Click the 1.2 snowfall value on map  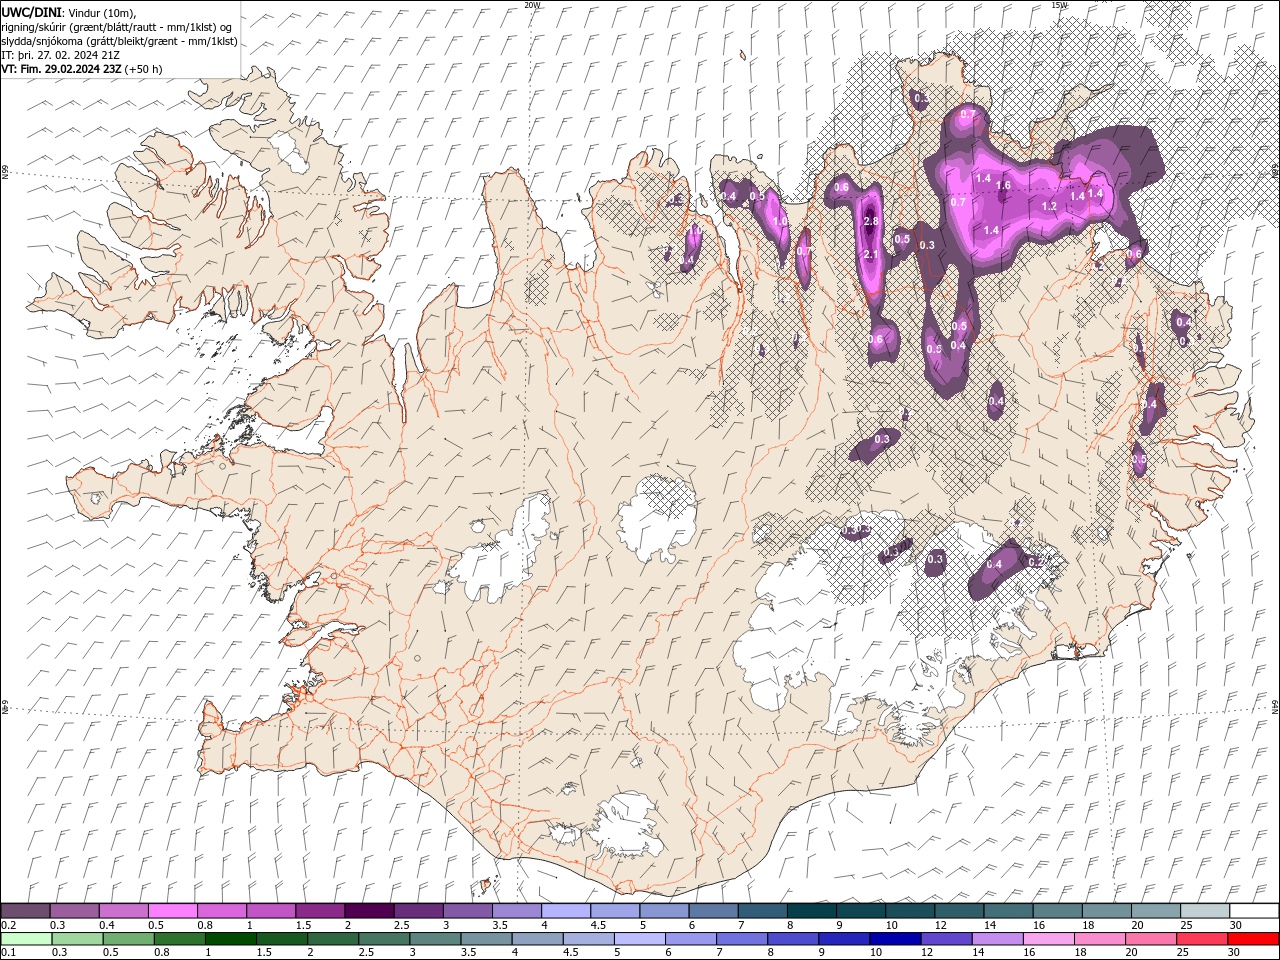tap(1049, 207)
